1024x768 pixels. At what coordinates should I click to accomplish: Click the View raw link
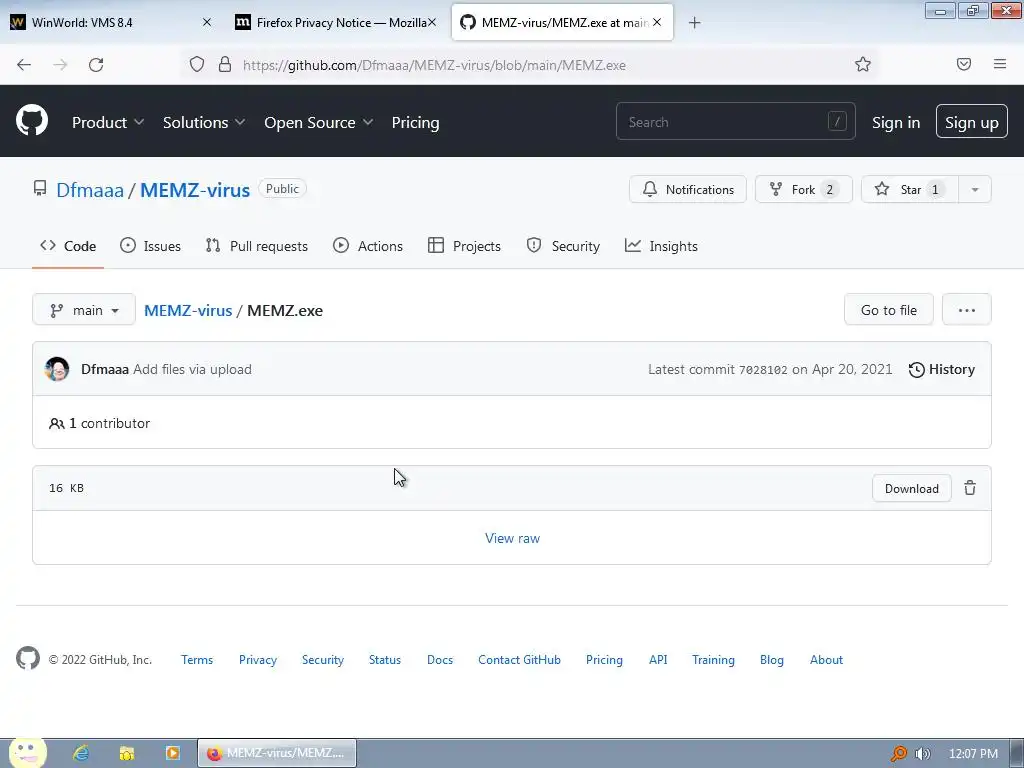[512, 538]
